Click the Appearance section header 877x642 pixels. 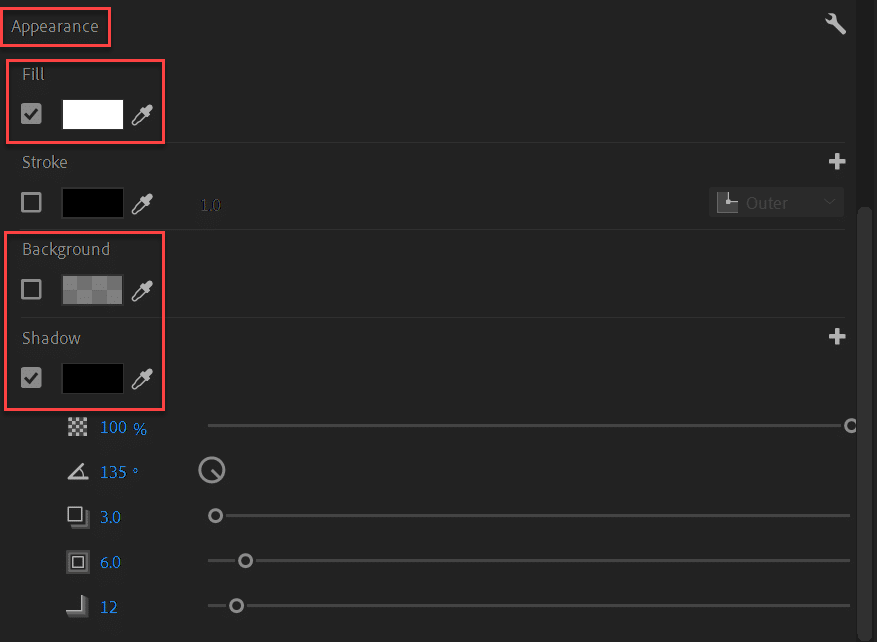click(55, 26)
